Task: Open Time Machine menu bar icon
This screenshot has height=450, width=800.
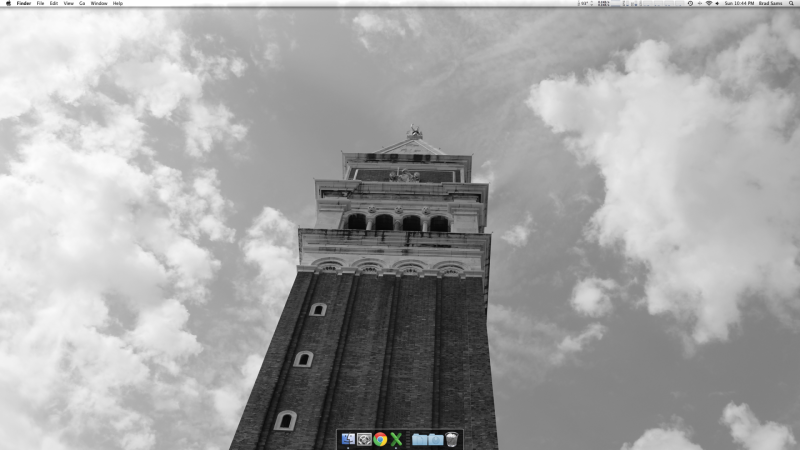Action: (x=690, y=3)
